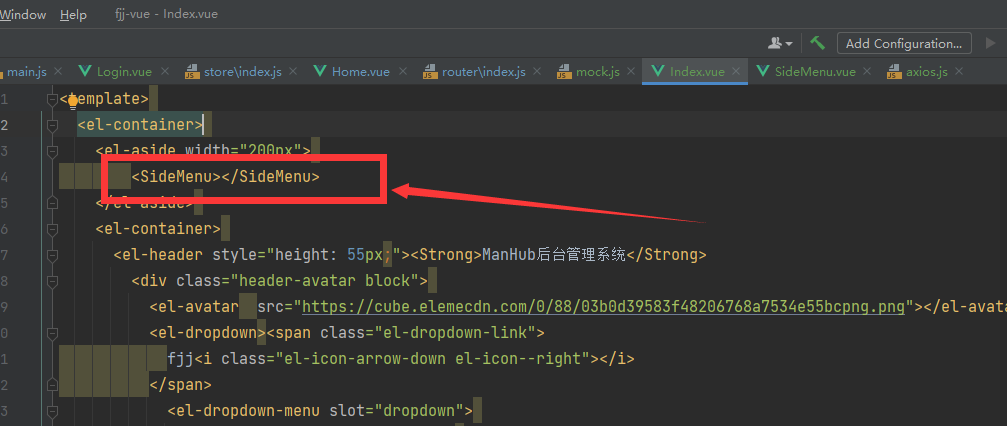This screenshot has height=426, width=1007.
Task: Close the store\index.js tab
Action: pyautogui.click(x=294, y=71)
